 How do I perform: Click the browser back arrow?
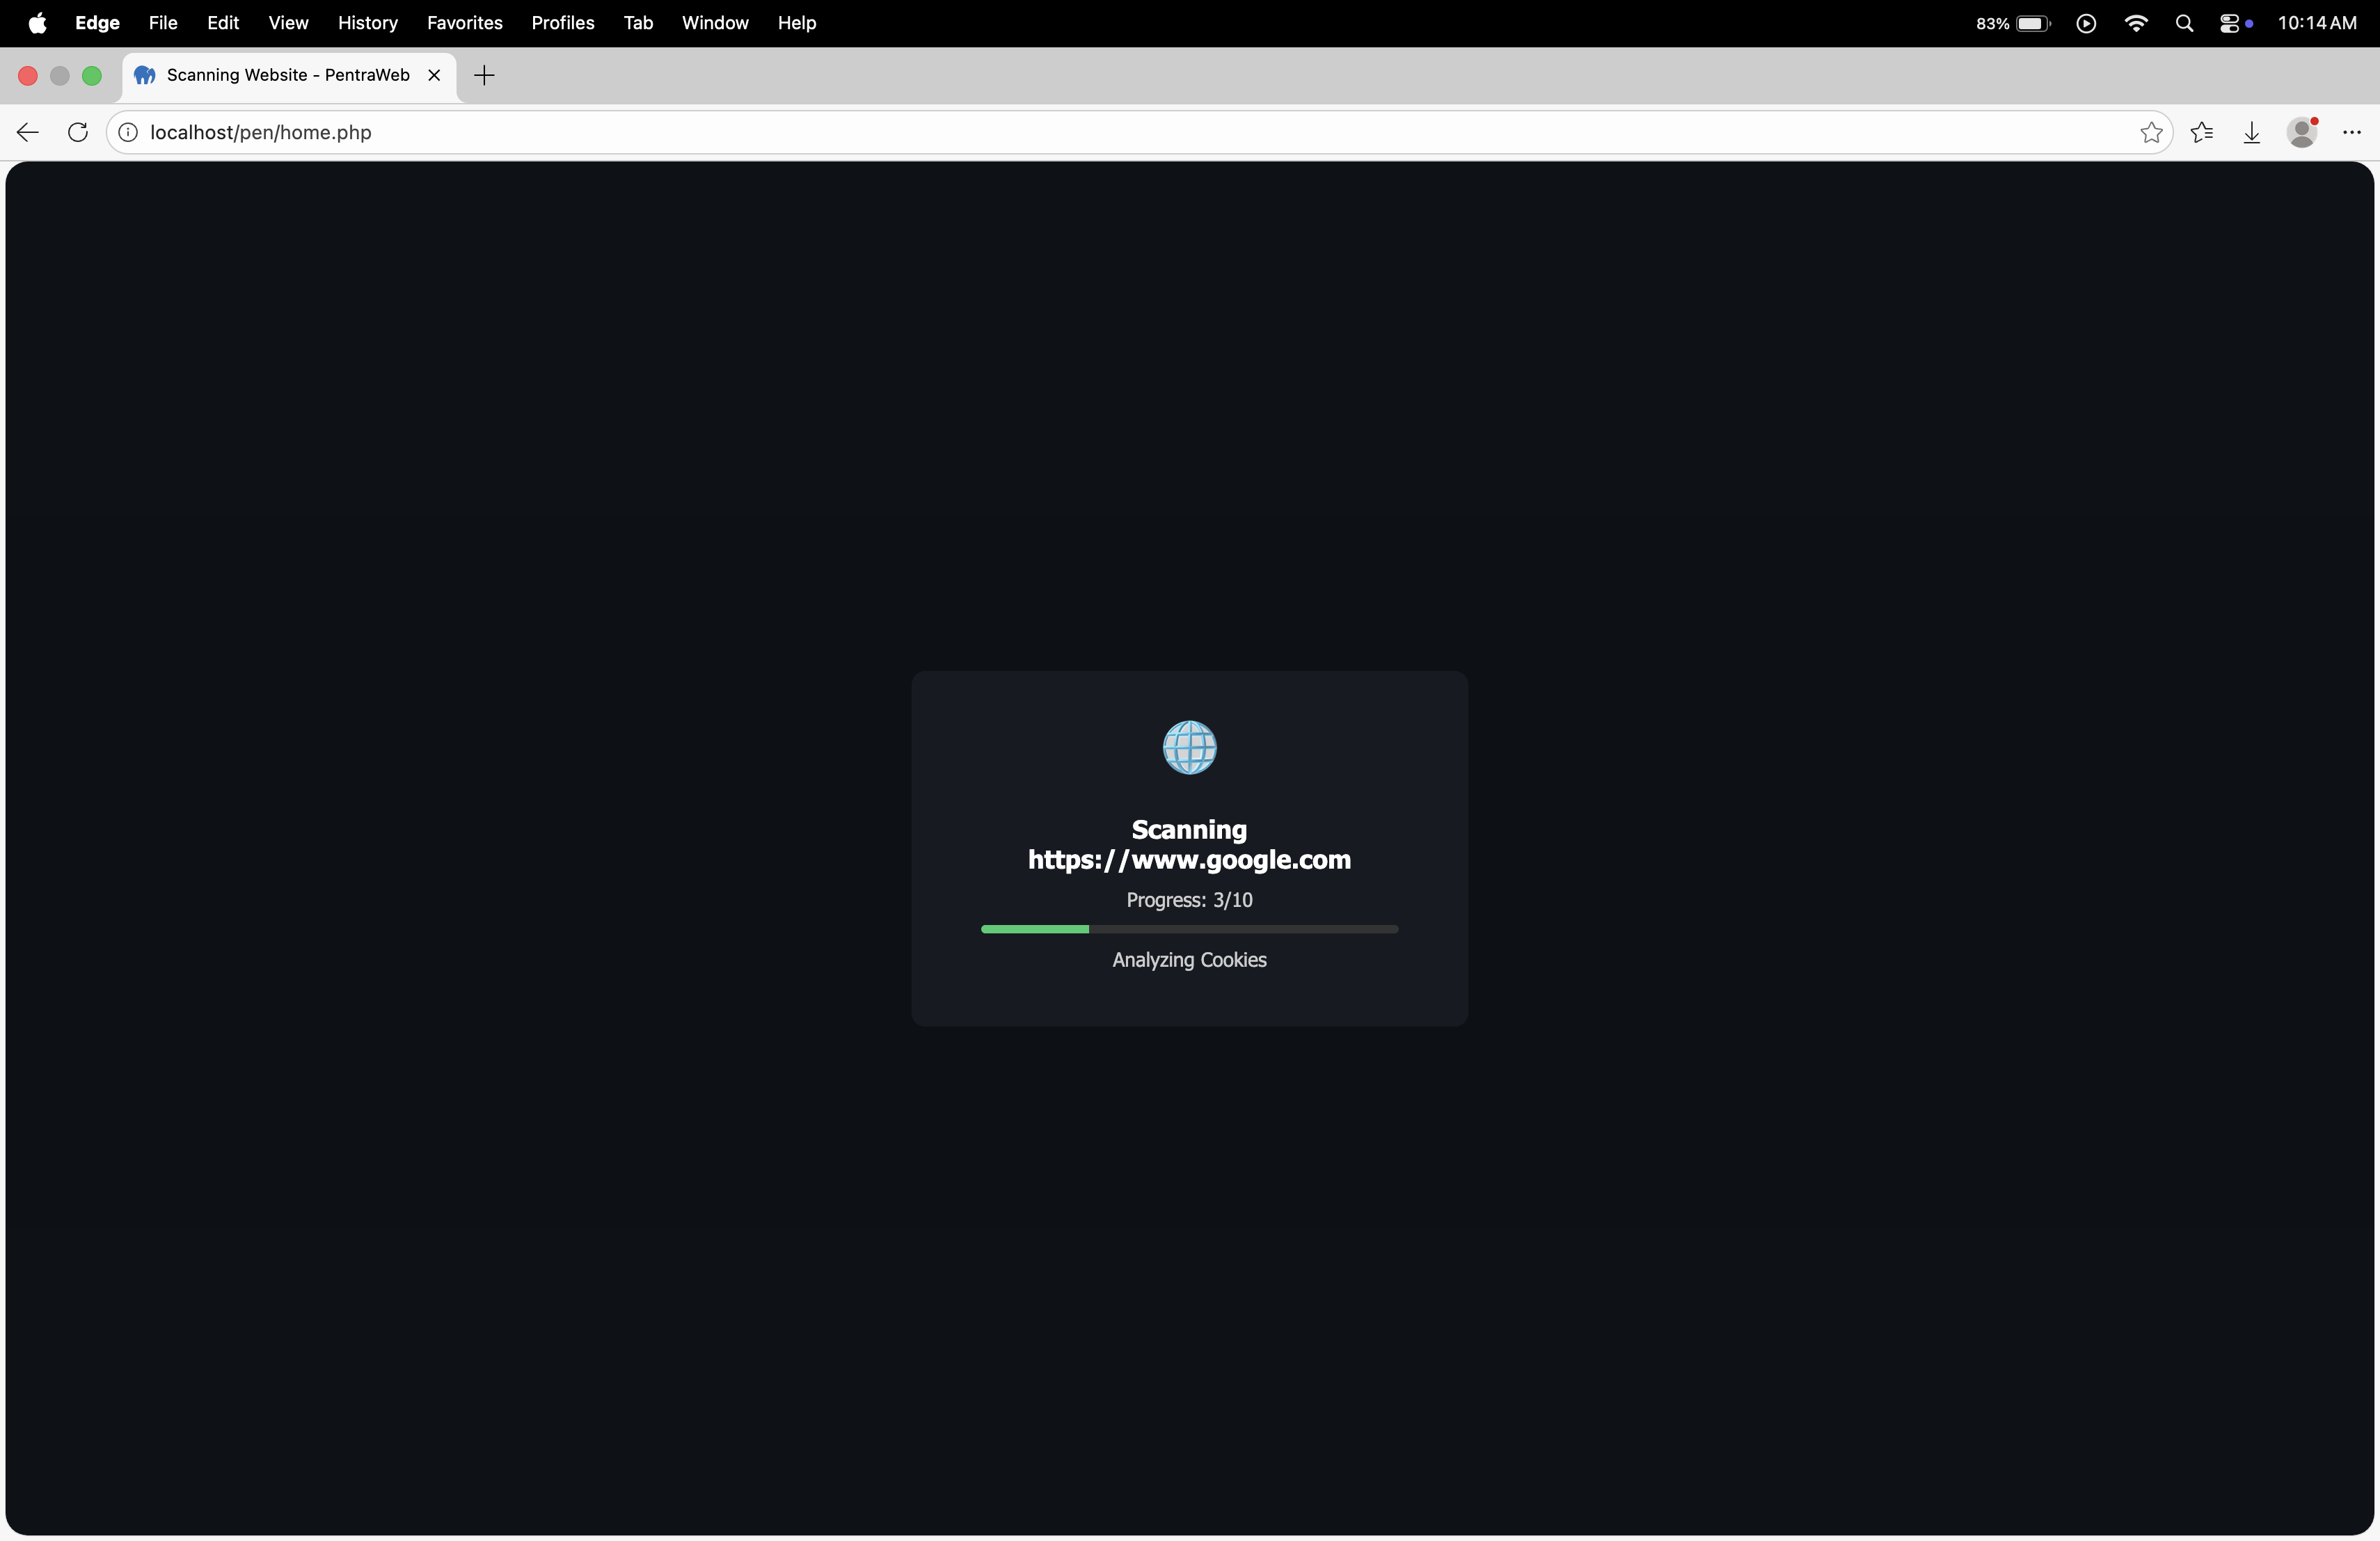coord(28,132)
